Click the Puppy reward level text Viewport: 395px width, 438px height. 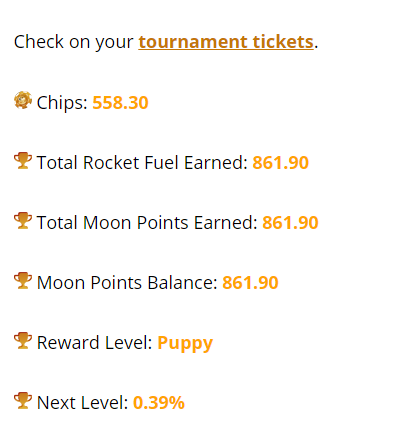(185, 343)
